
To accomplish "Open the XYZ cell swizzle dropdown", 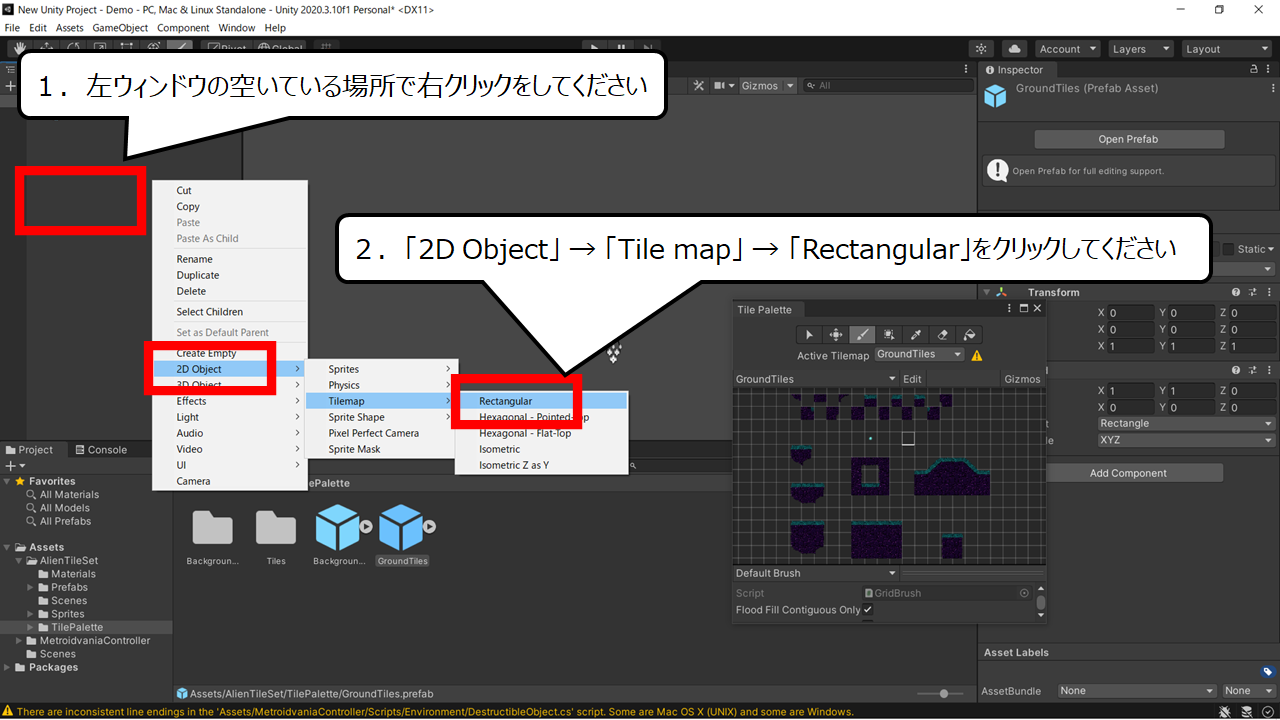I will tap(1185, 440).
